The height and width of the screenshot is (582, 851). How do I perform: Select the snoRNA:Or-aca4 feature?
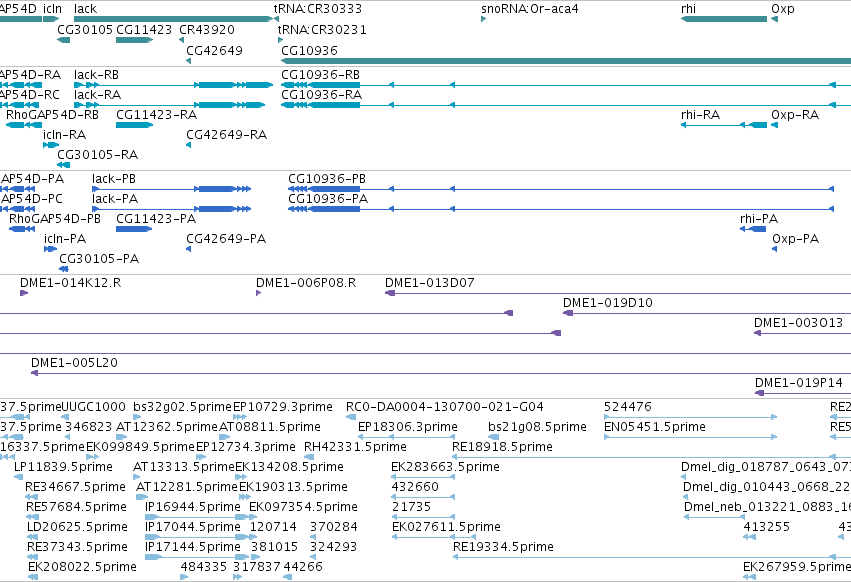[484, 19]
